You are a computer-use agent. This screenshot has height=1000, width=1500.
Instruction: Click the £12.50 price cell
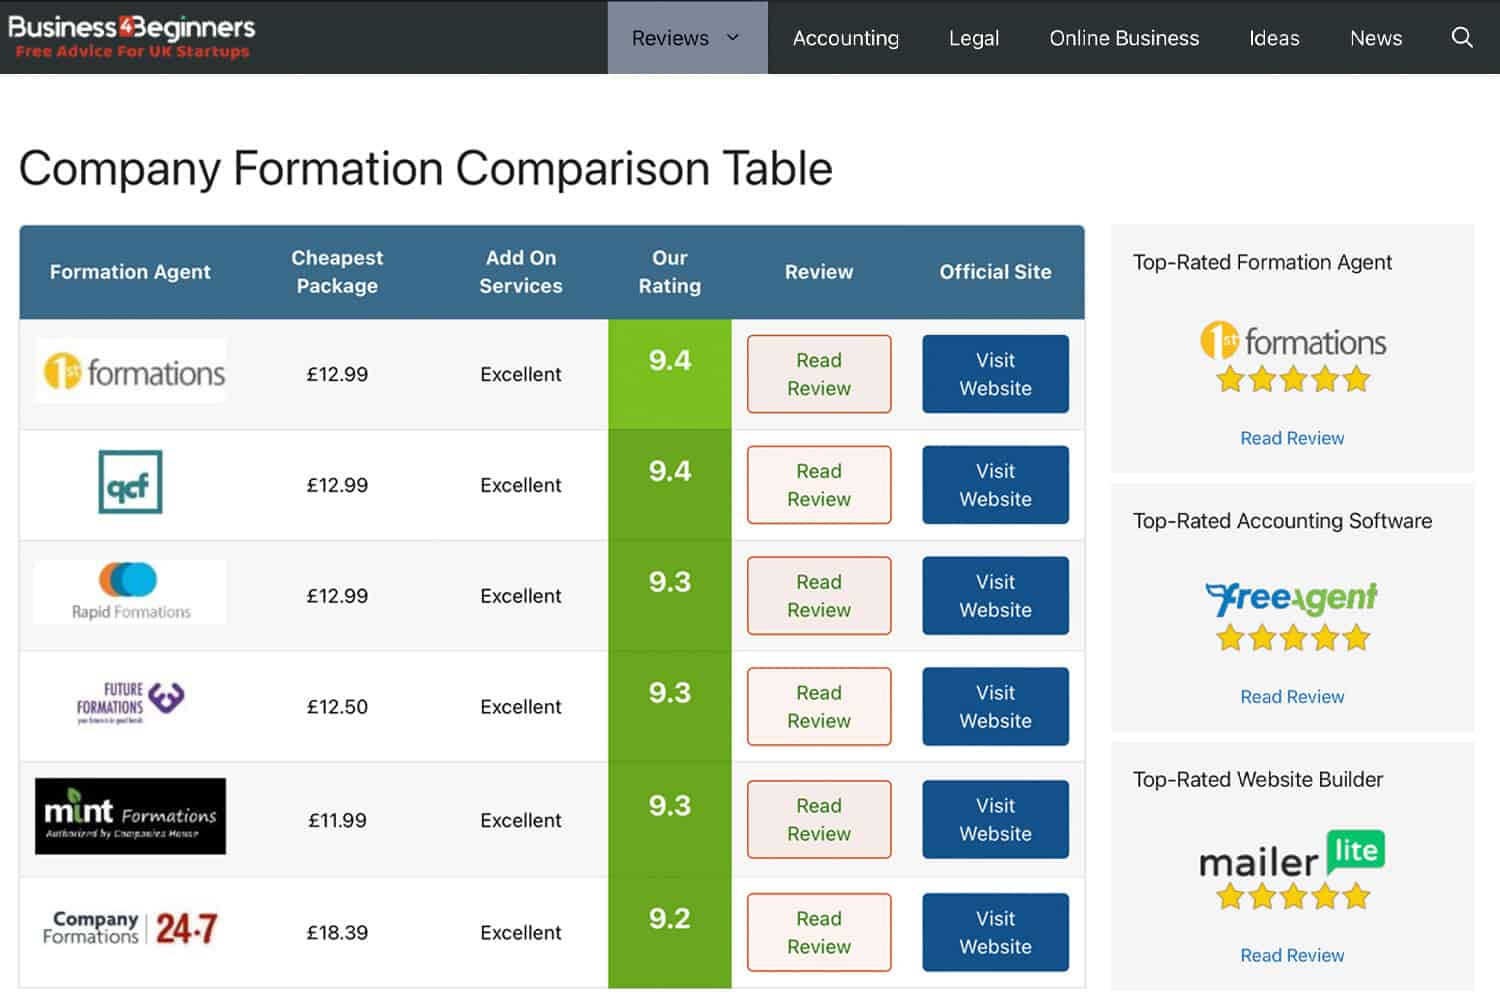point(337,707)
